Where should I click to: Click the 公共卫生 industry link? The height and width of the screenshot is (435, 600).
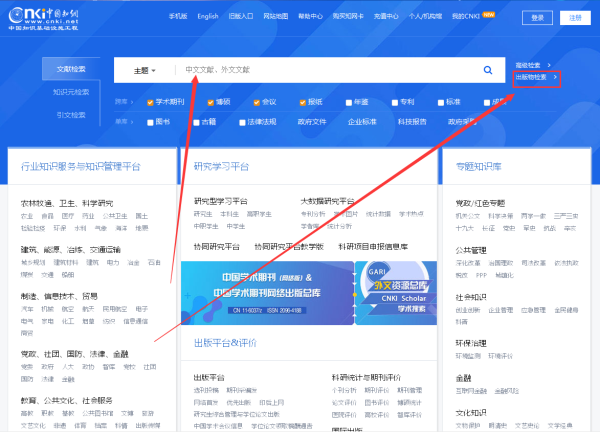click(x=115, y=216)
